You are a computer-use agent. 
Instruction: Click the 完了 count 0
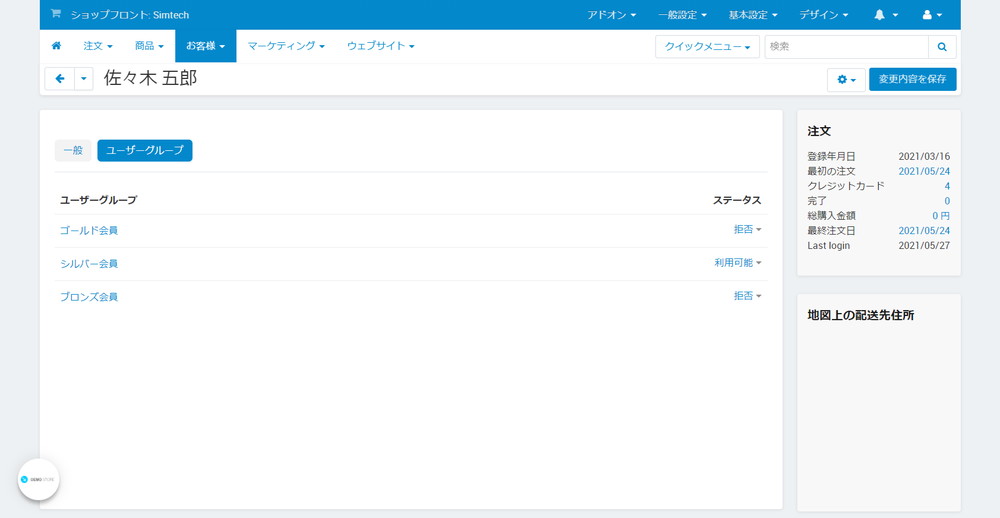[x=947, y=201]
